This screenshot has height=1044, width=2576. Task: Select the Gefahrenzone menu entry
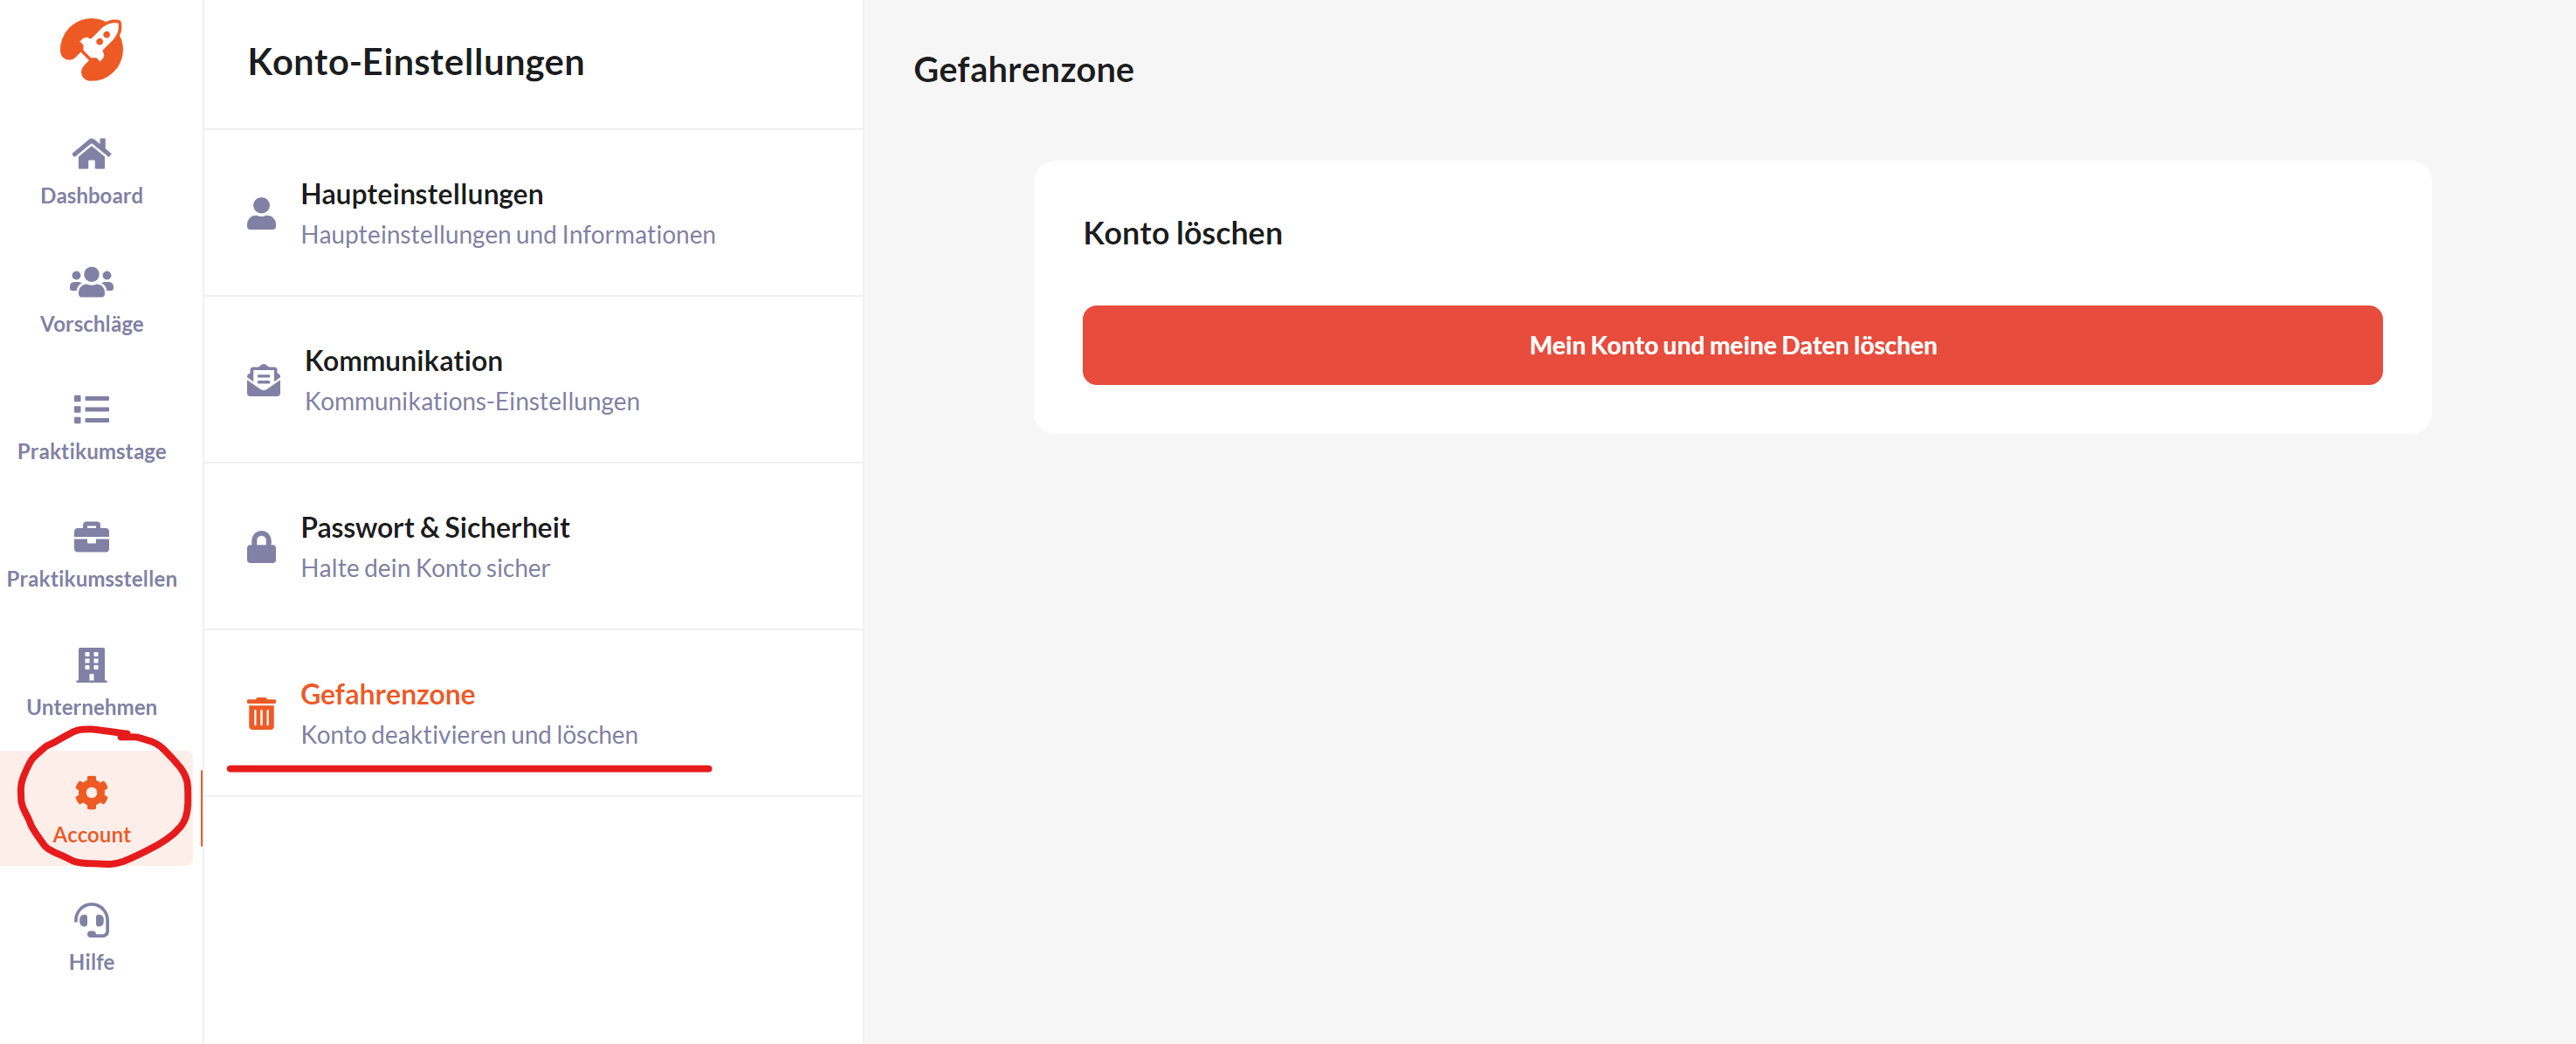pos(533,713)
